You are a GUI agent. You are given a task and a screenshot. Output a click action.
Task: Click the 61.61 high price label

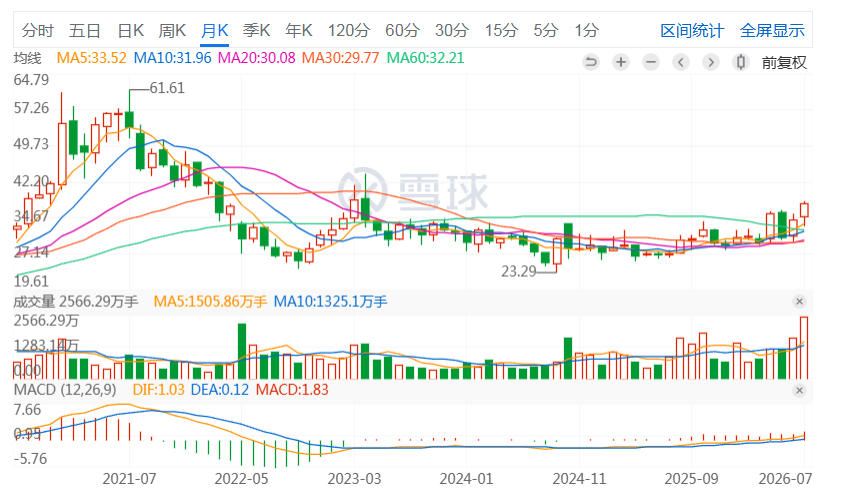167,88
